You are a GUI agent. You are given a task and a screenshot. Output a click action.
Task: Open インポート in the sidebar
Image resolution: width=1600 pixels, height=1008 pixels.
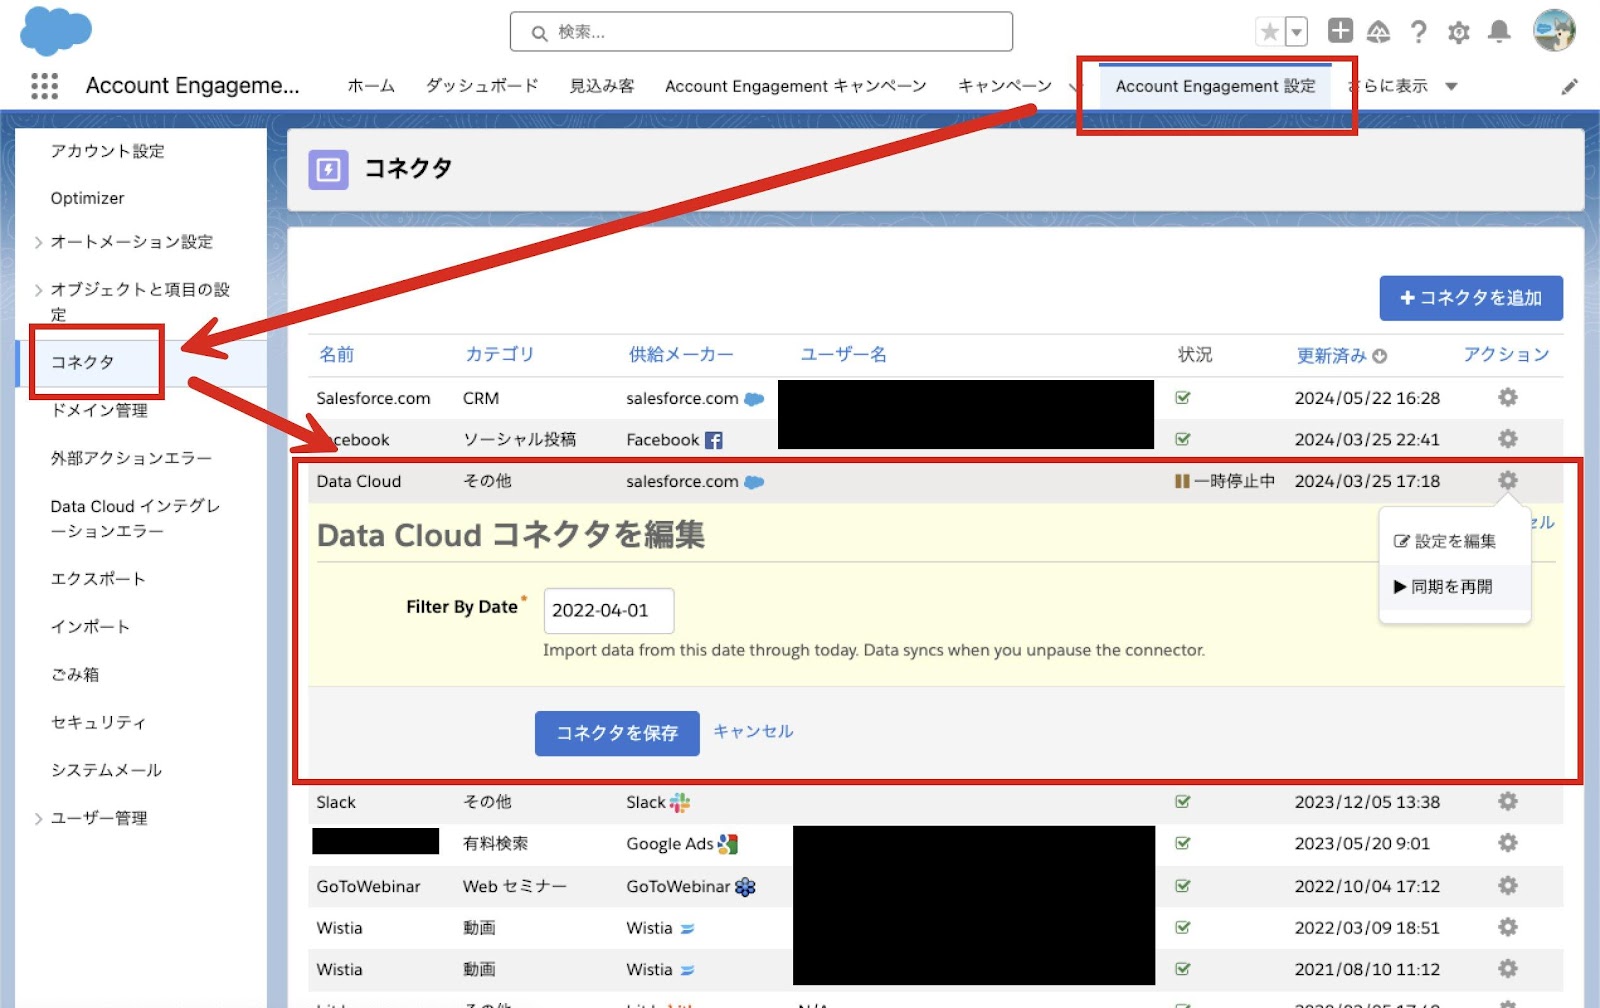pos(90,627)
